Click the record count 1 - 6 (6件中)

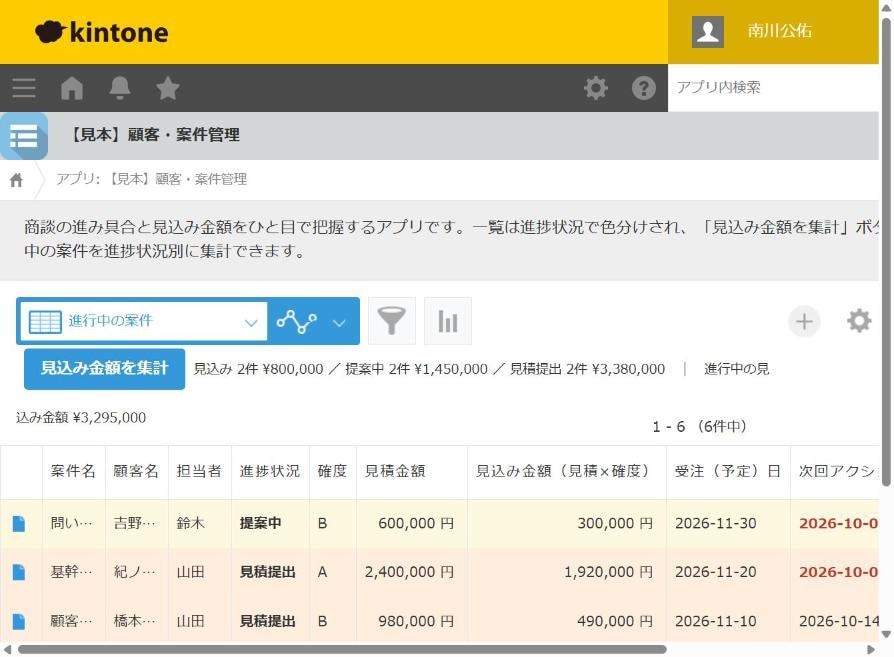click(x=700, y=427)
